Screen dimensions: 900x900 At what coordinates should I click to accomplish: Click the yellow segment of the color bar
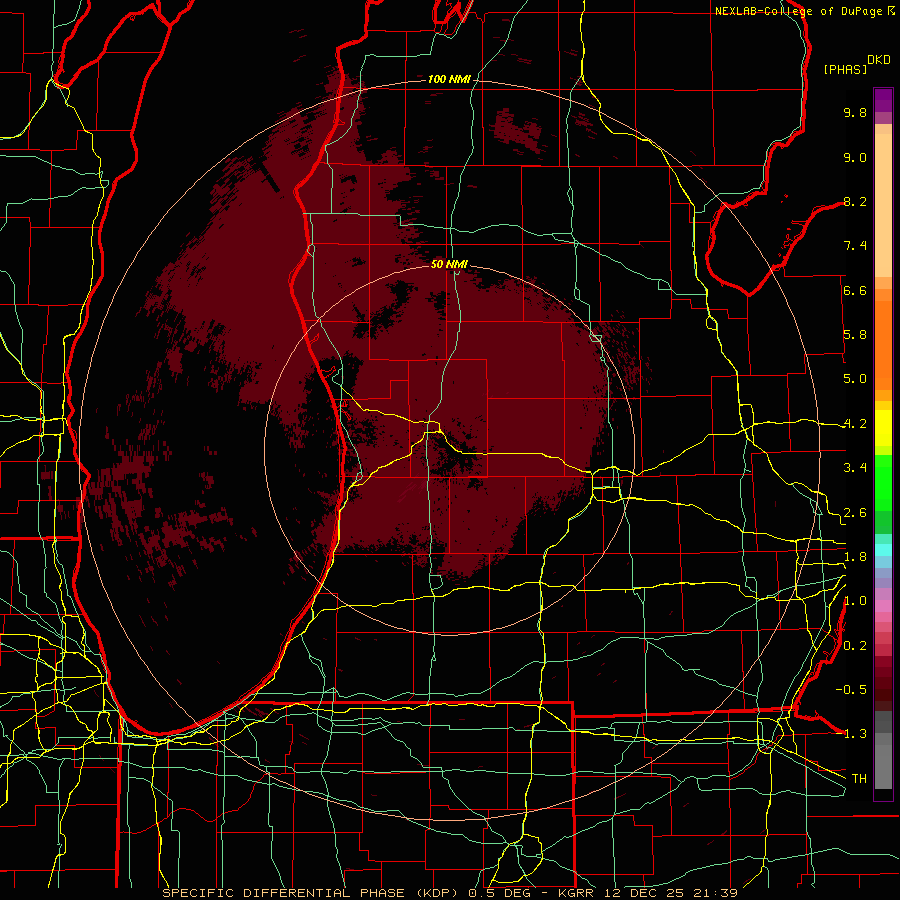[x=883, y=428]
